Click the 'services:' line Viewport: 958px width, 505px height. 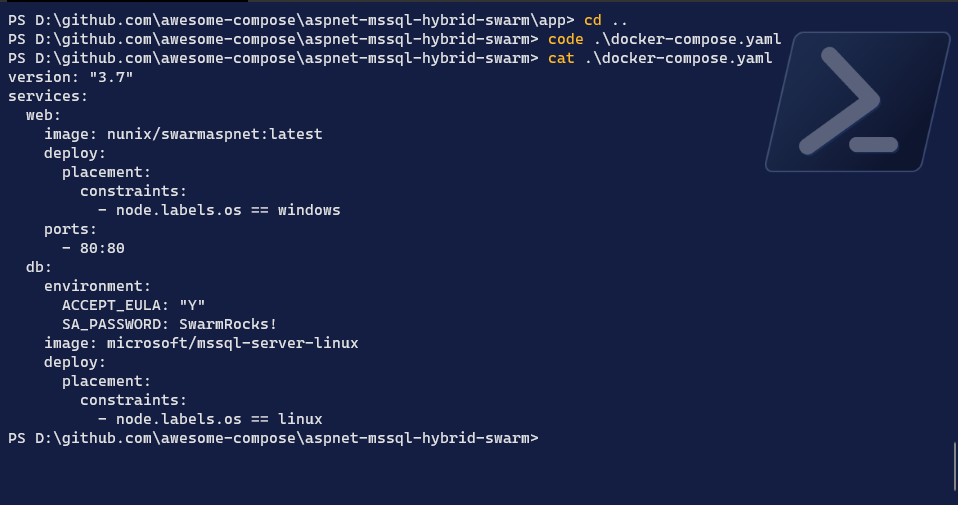[x=48, y=96]
